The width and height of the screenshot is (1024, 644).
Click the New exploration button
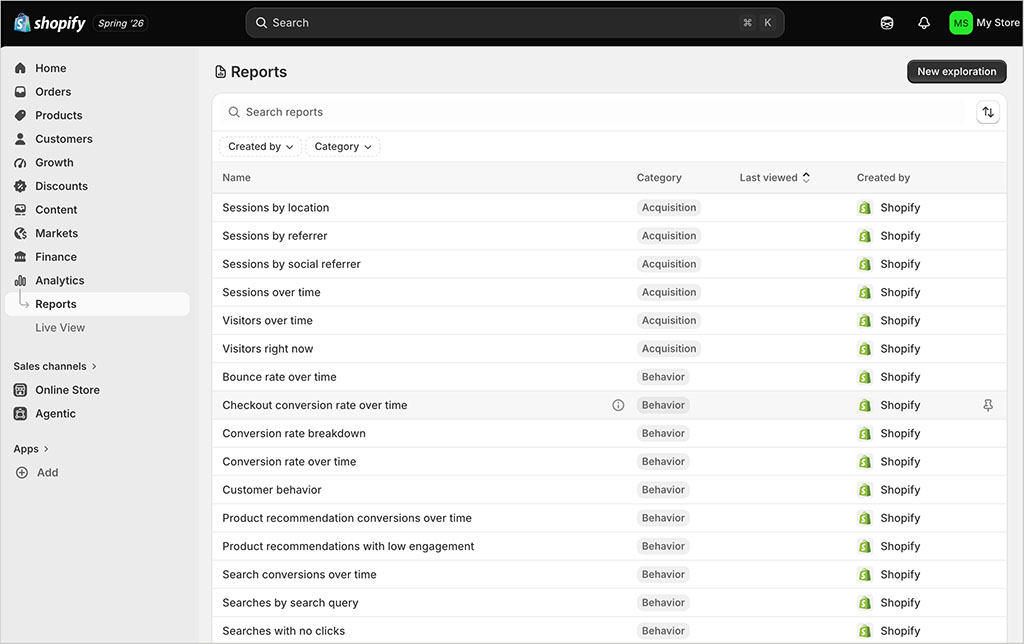click(x=956, y=72)
